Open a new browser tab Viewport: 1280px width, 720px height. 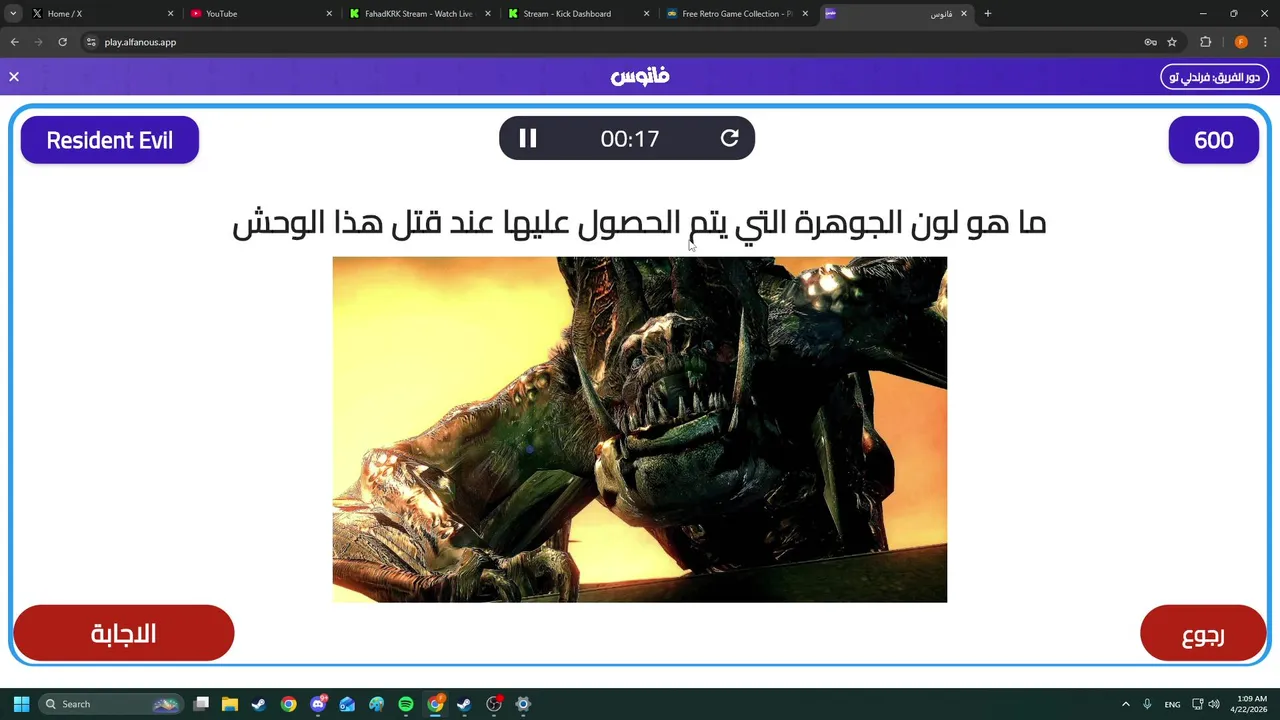(988, 14)
